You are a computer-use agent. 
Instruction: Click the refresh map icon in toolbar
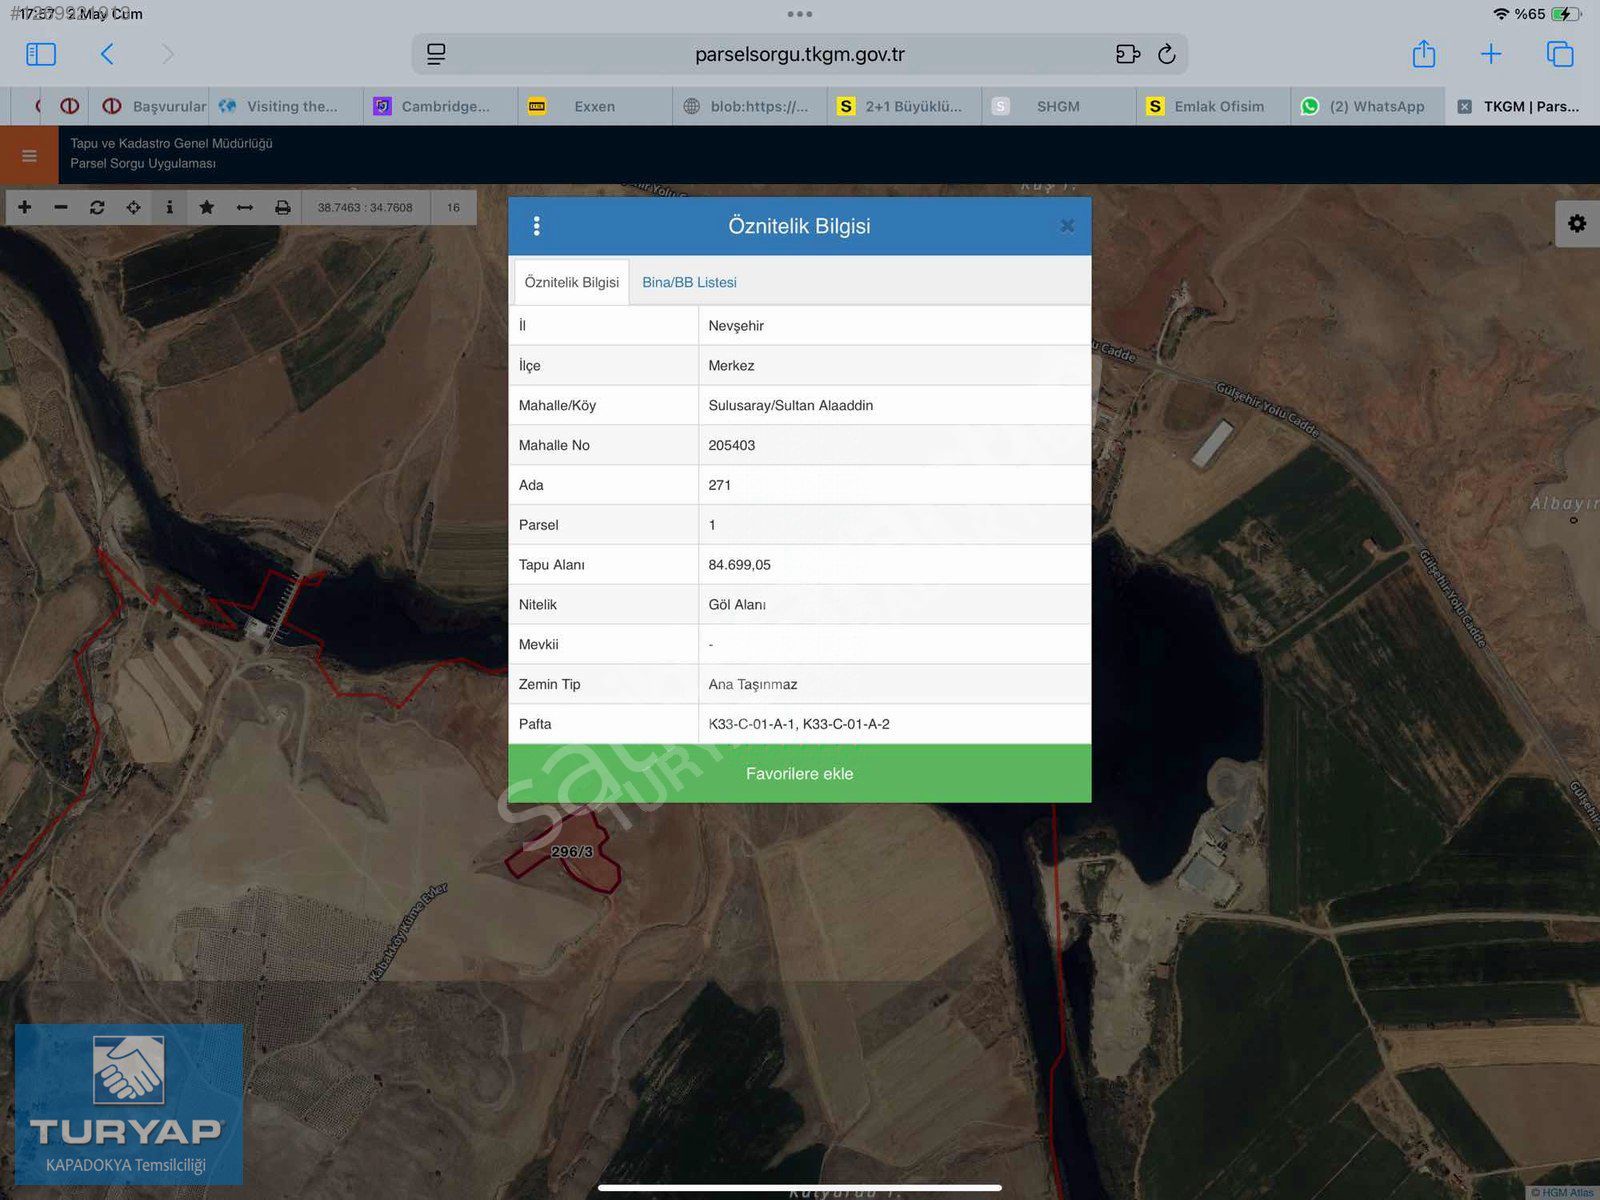click(97, 207)
